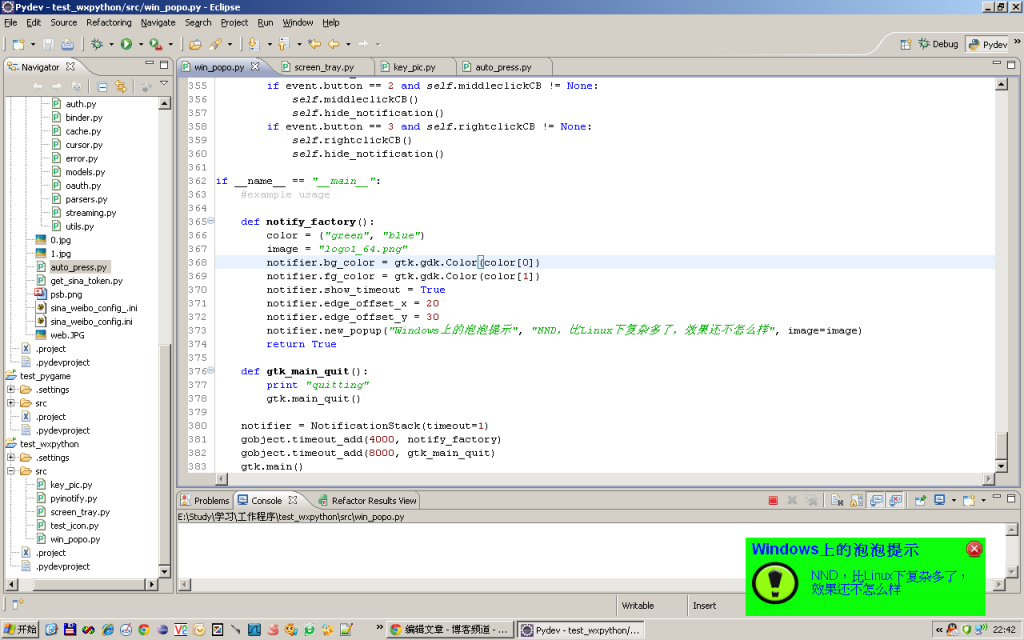The height and width of the screenshot is (640, 1024).
Task: Toggle Scroll Lock in Console toolbar
Action: [x=856, y=500]
